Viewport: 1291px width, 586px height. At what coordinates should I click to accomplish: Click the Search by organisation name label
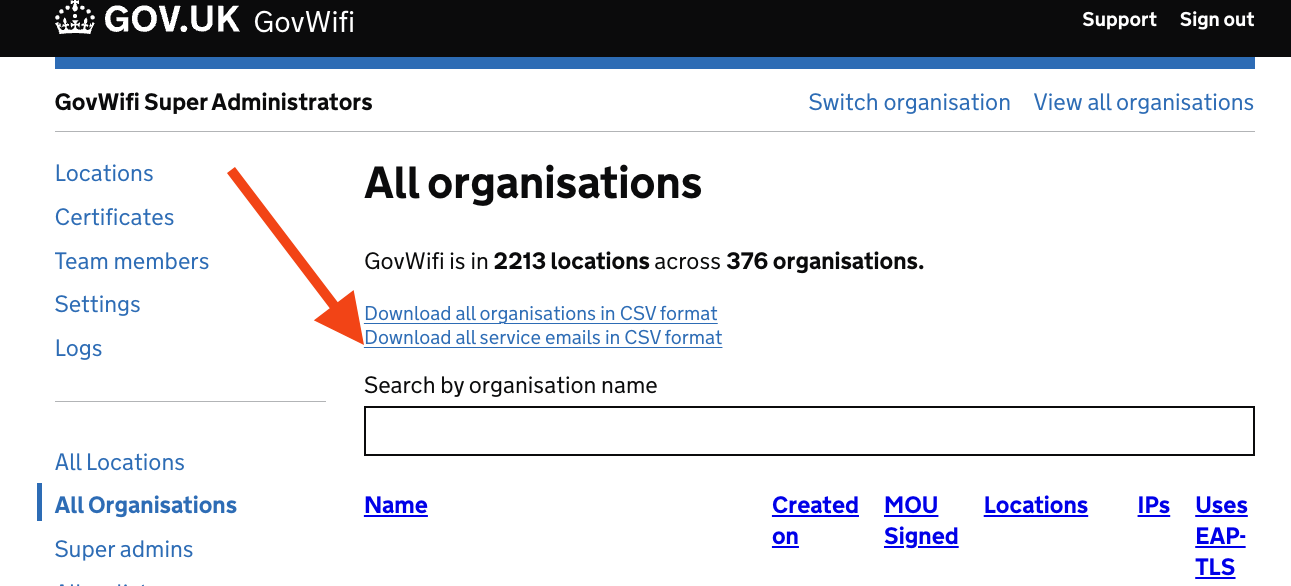click(511, 385)
